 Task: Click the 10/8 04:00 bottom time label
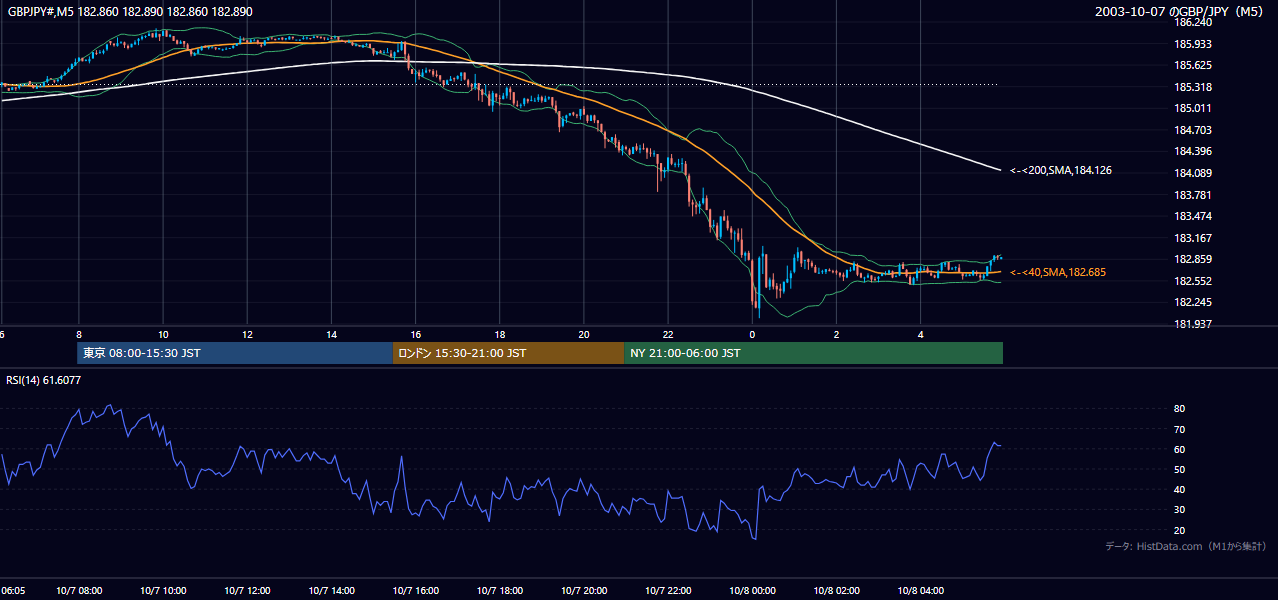coord(921,590)
